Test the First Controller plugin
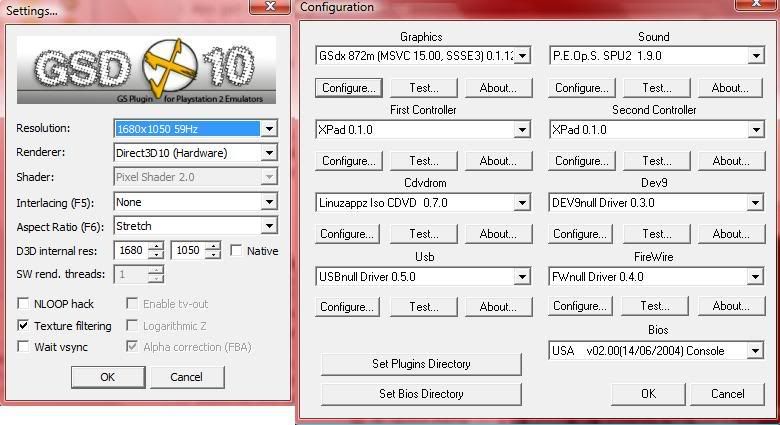Screen dimensions: 780x425 (424, 161)
